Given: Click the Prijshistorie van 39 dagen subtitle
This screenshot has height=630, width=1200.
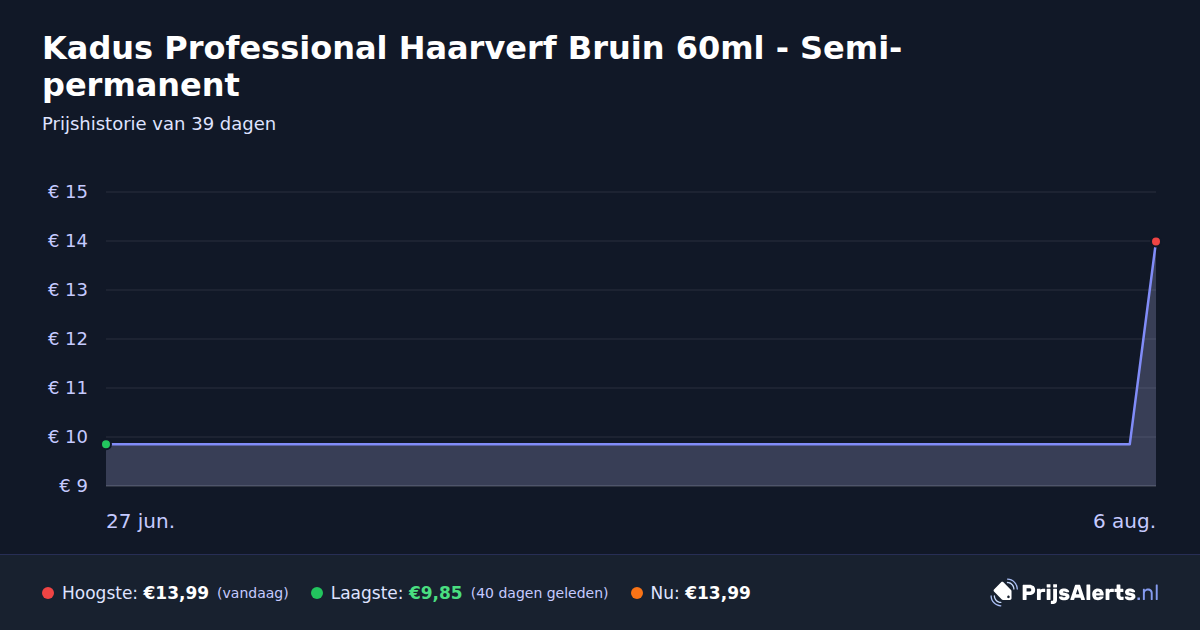Looking at the screenshot, I should coord(159,124).
